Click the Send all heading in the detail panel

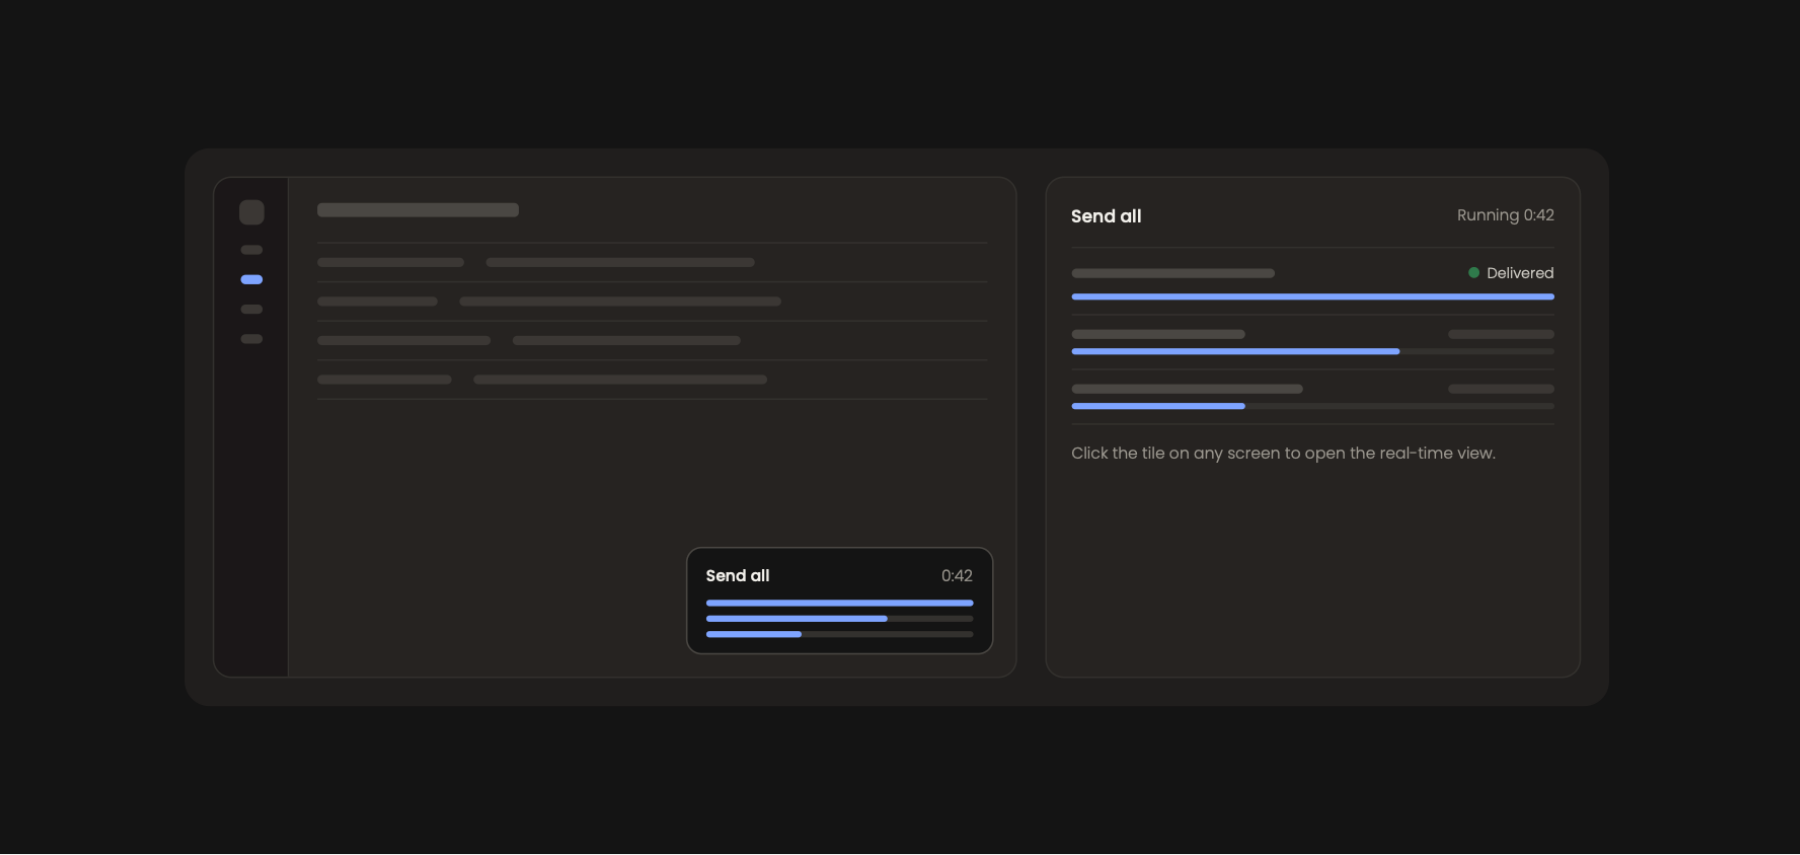[1106, 216]
